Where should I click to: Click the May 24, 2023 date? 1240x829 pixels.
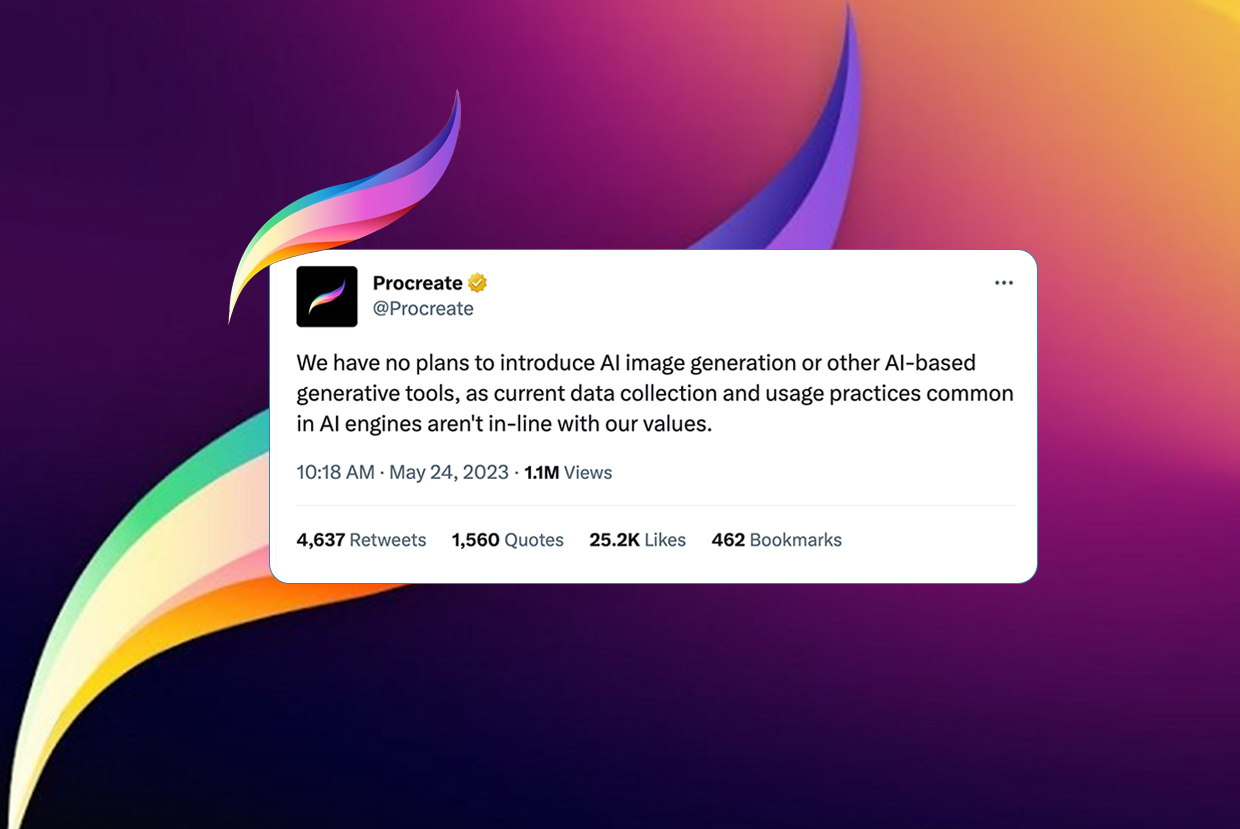[x=449, y=472]
